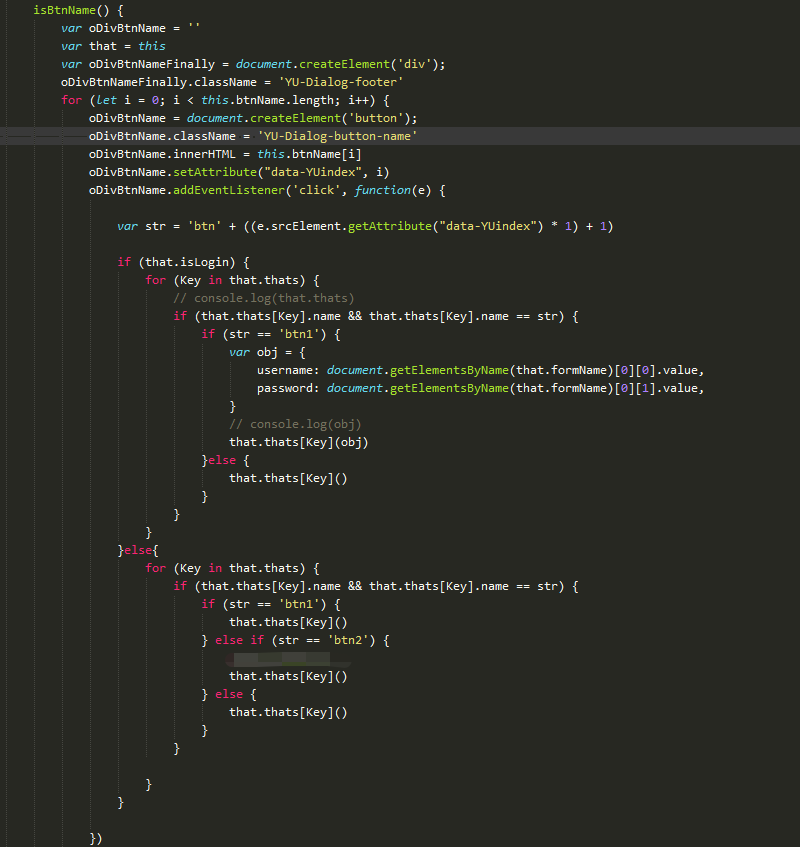Click the 'if (that.isLogin)' condition
The image size is (800, 847).
click(177, 263)
